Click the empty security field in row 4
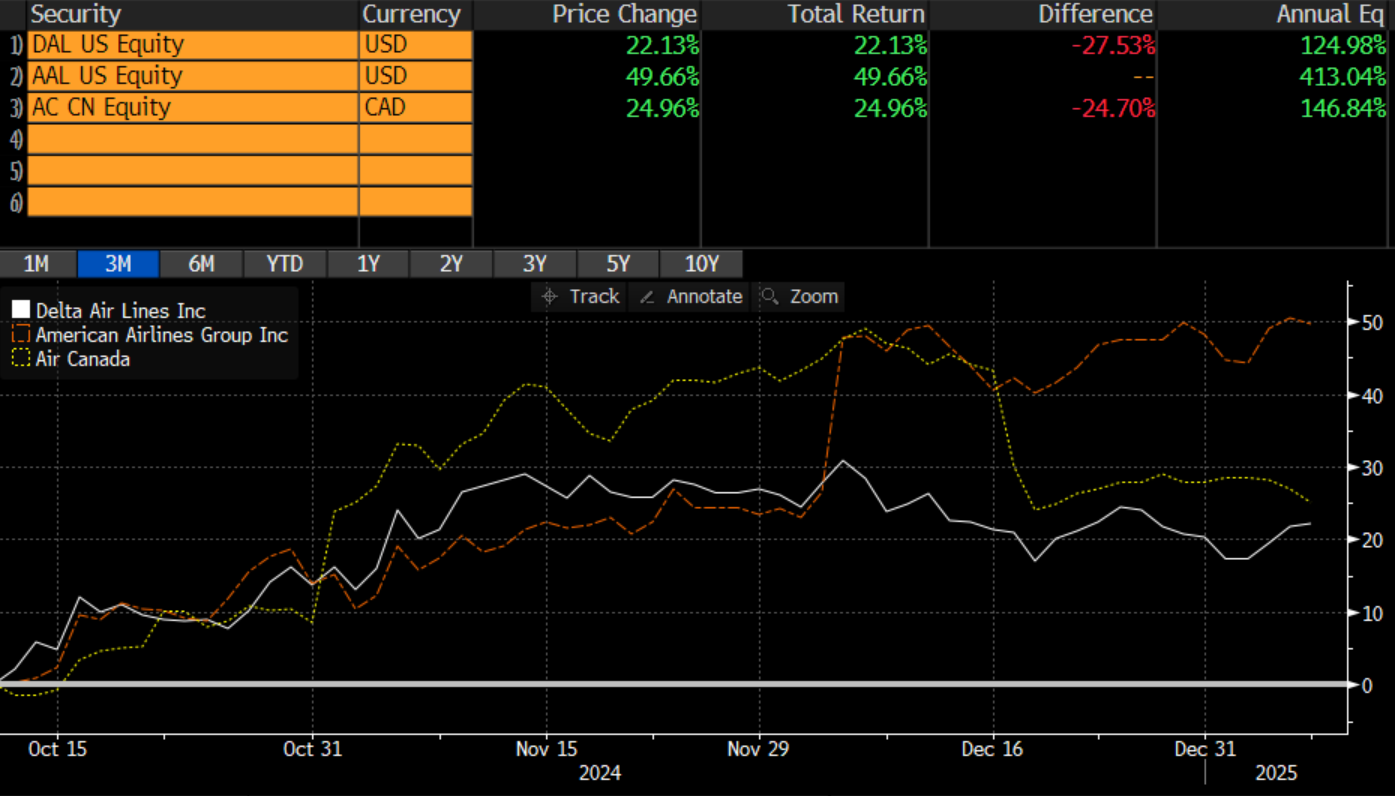 192,139
